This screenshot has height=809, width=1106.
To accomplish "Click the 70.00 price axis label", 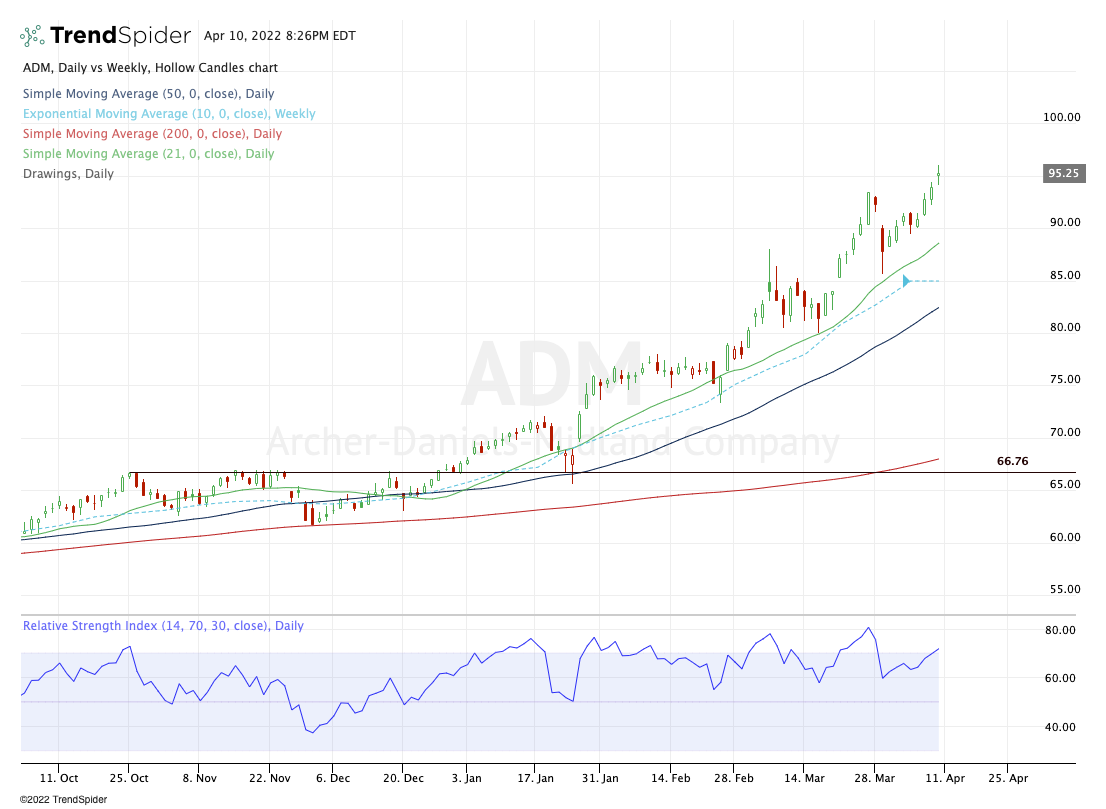I will (1064, 432).
